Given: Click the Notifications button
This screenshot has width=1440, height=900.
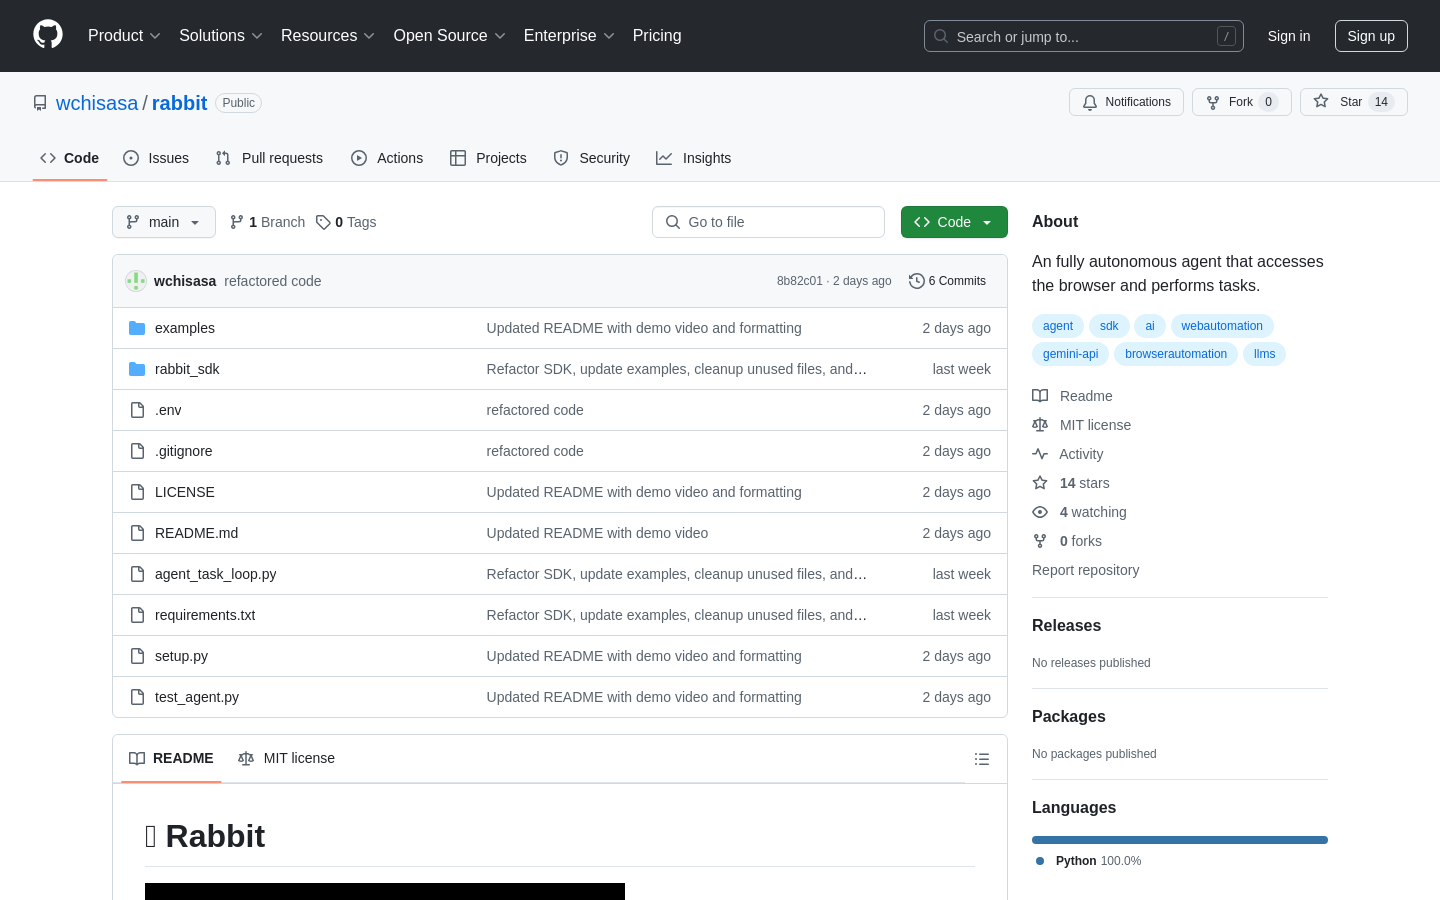Looking at the screenshot, I should 1126,102.
